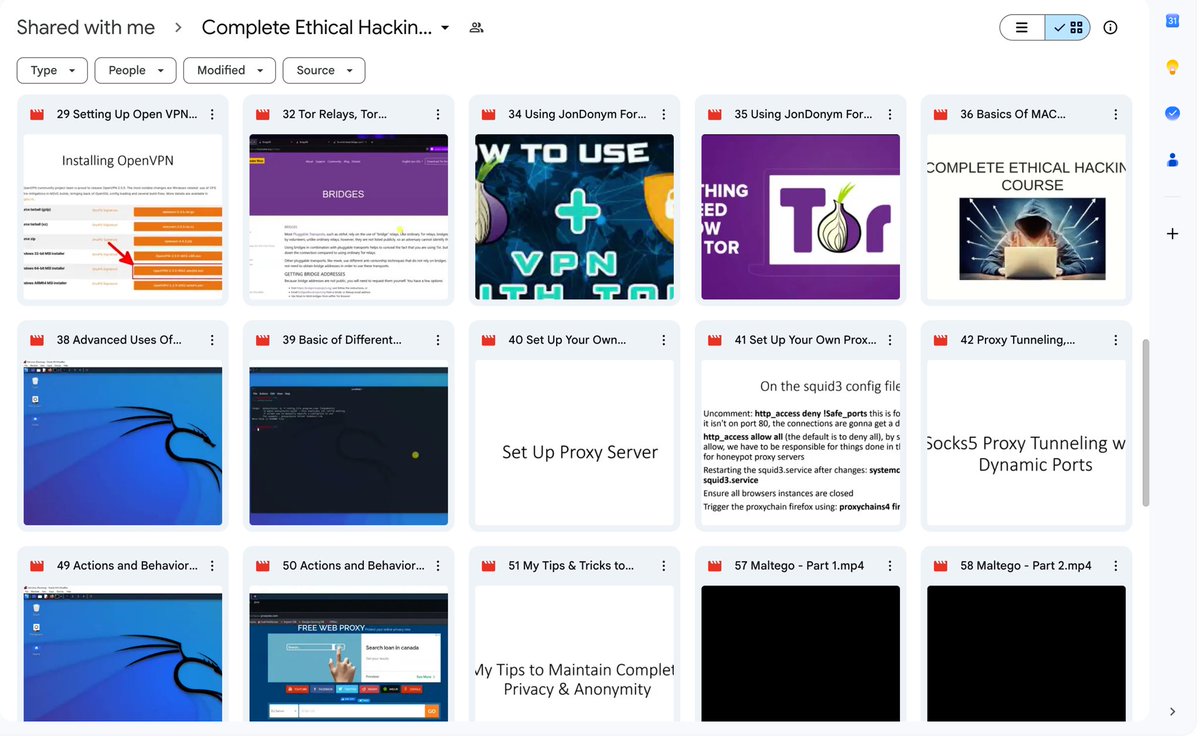The width and height of the screenshot is (1200, 739).
Task: Select file name "41 Set Up Your Own Prox..."
Action: coord(805,340)
